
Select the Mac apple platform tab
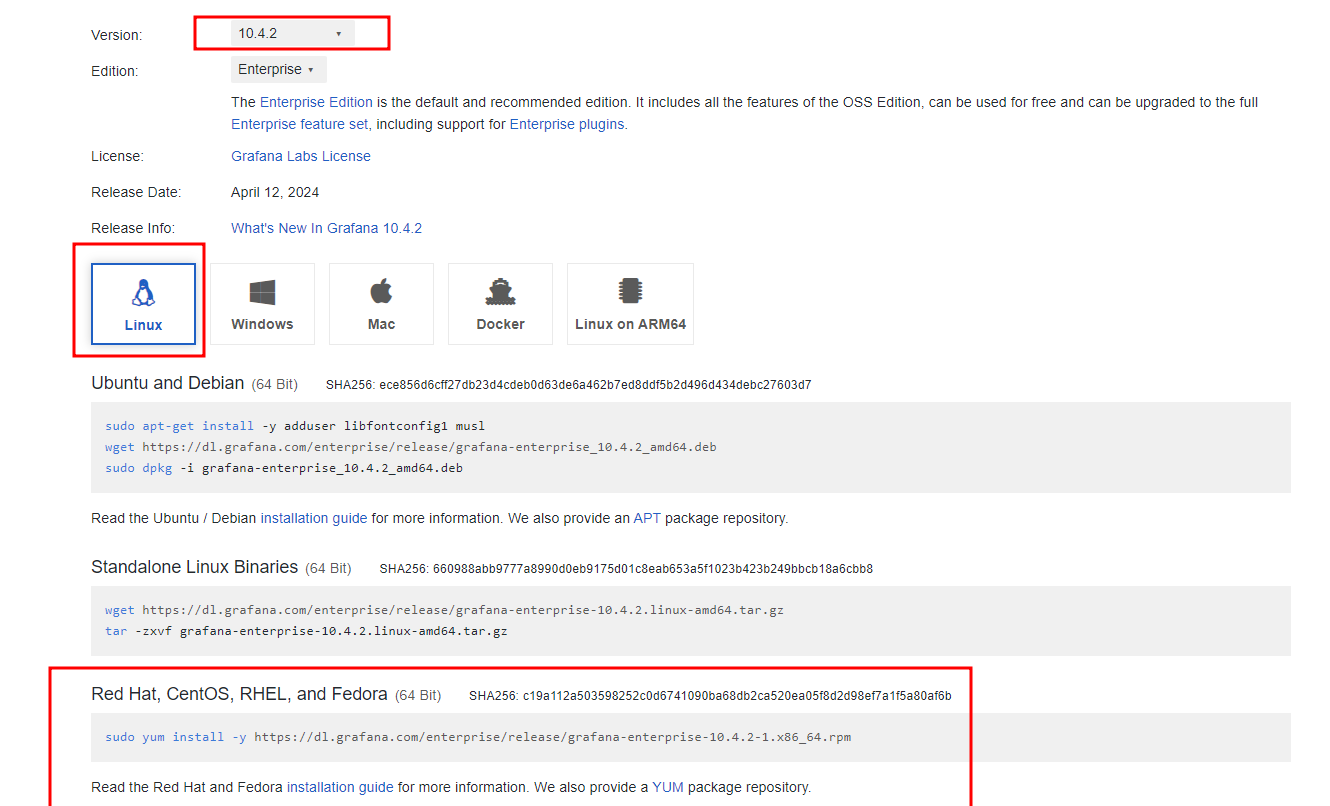tap(381, 304)
